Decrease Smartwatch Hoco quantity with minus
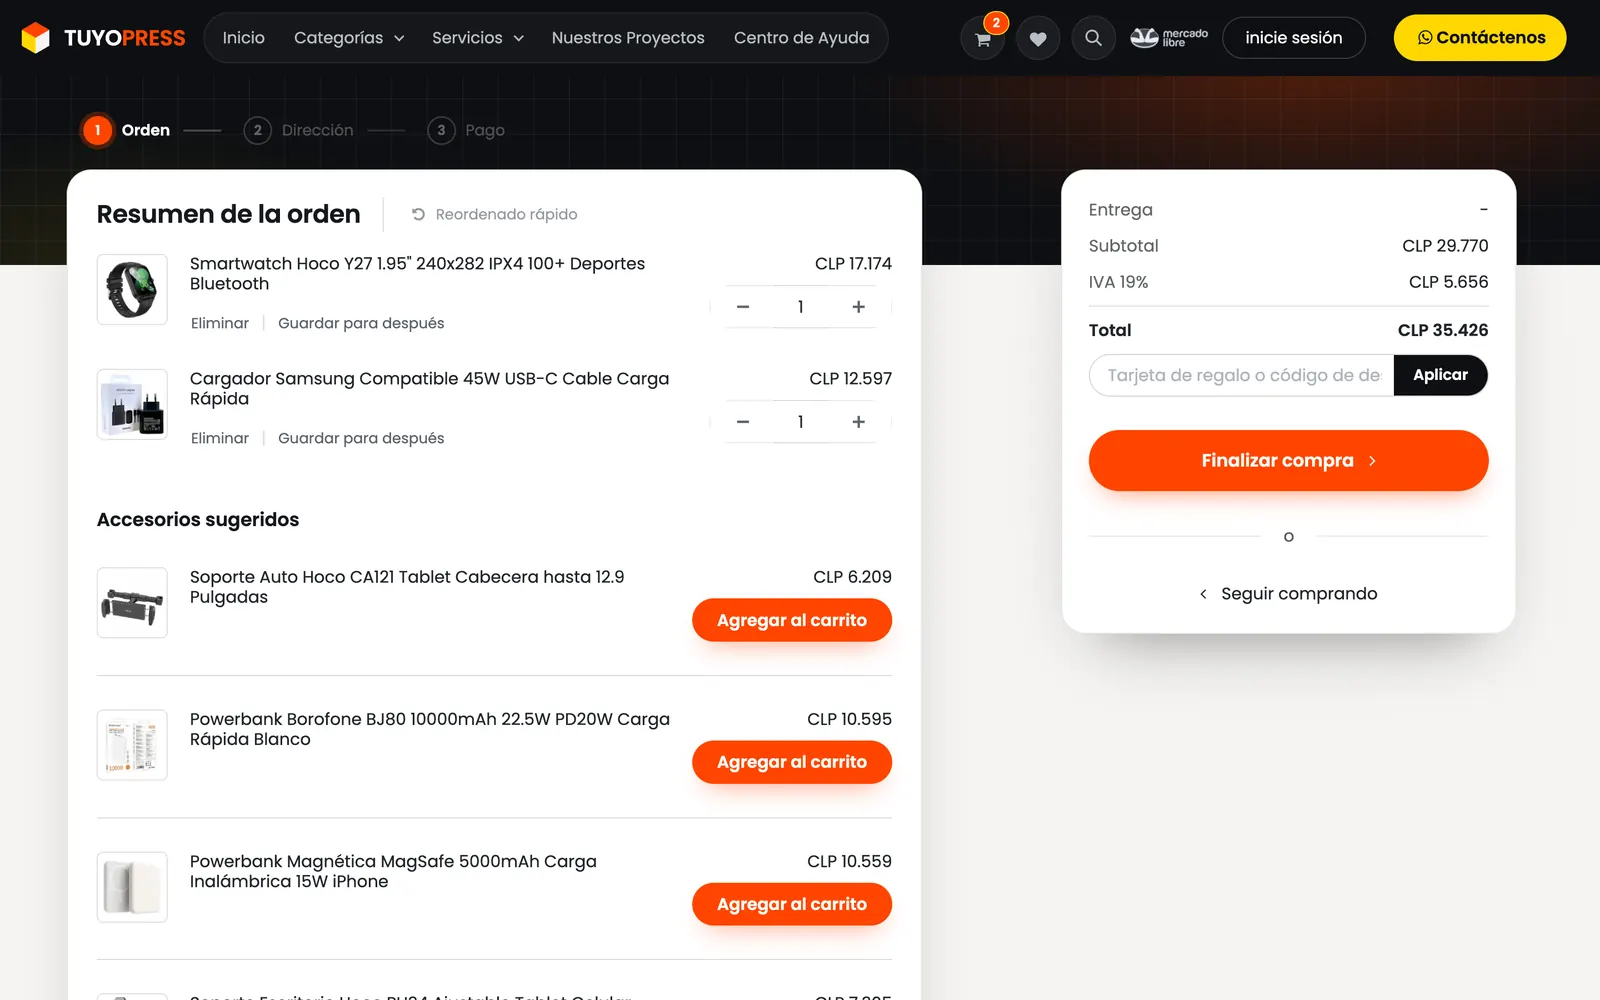The width and height of the screenshot is (1600, 1000). tap(743, 307)
